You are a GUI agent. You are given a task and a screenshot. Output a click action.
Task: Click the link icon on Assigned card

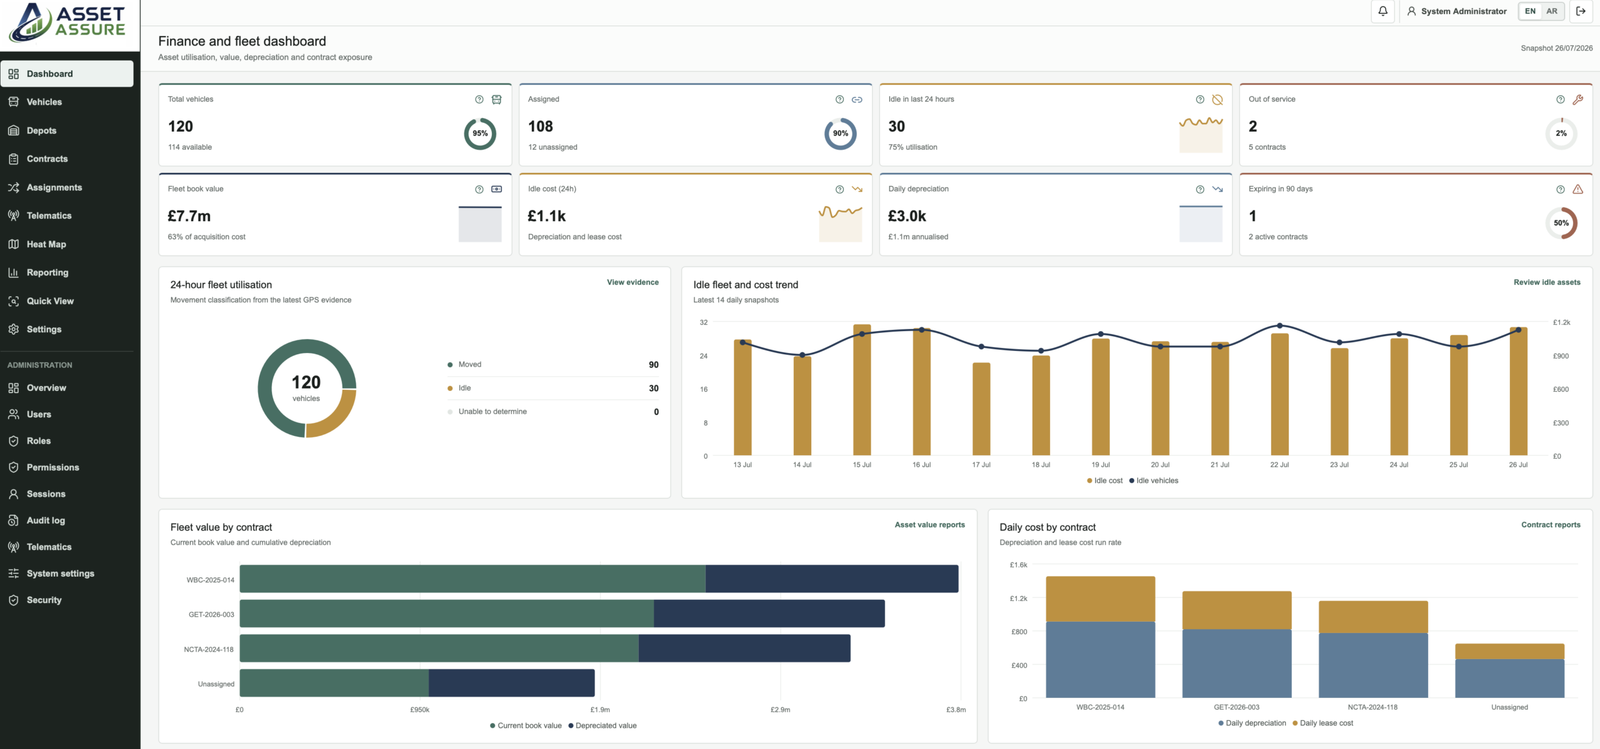point(857,99)
